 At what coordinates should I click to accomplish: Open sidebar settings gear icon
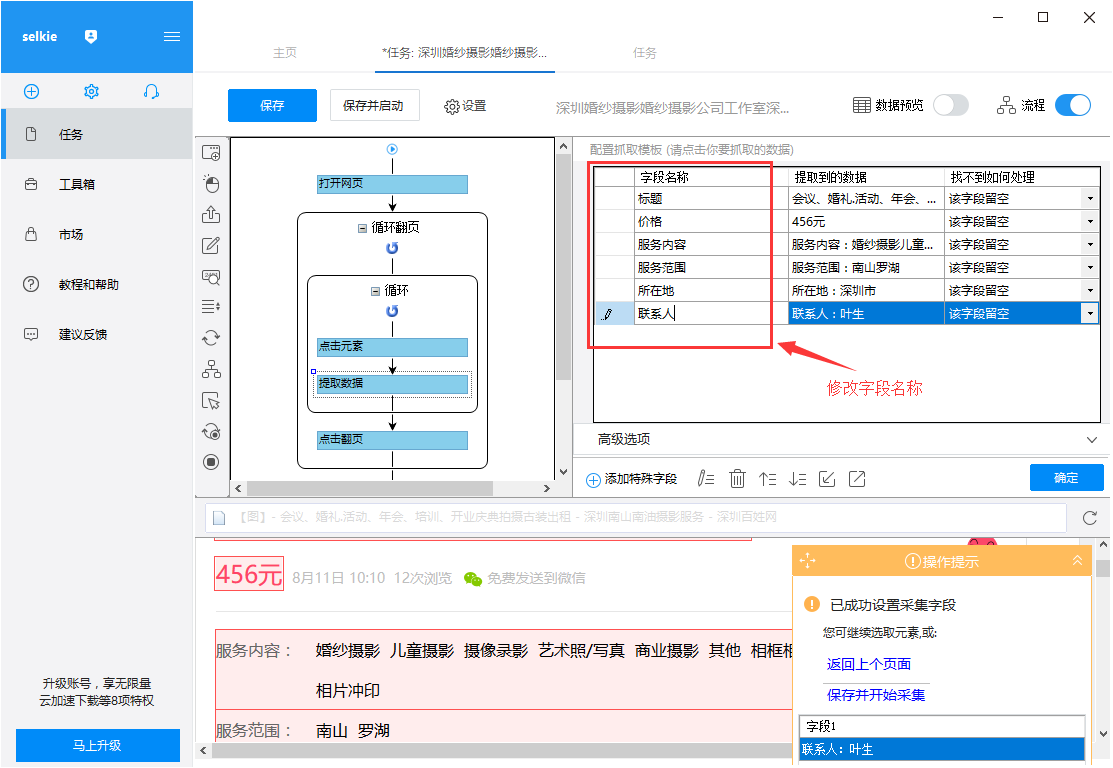[x=91, y=92]
